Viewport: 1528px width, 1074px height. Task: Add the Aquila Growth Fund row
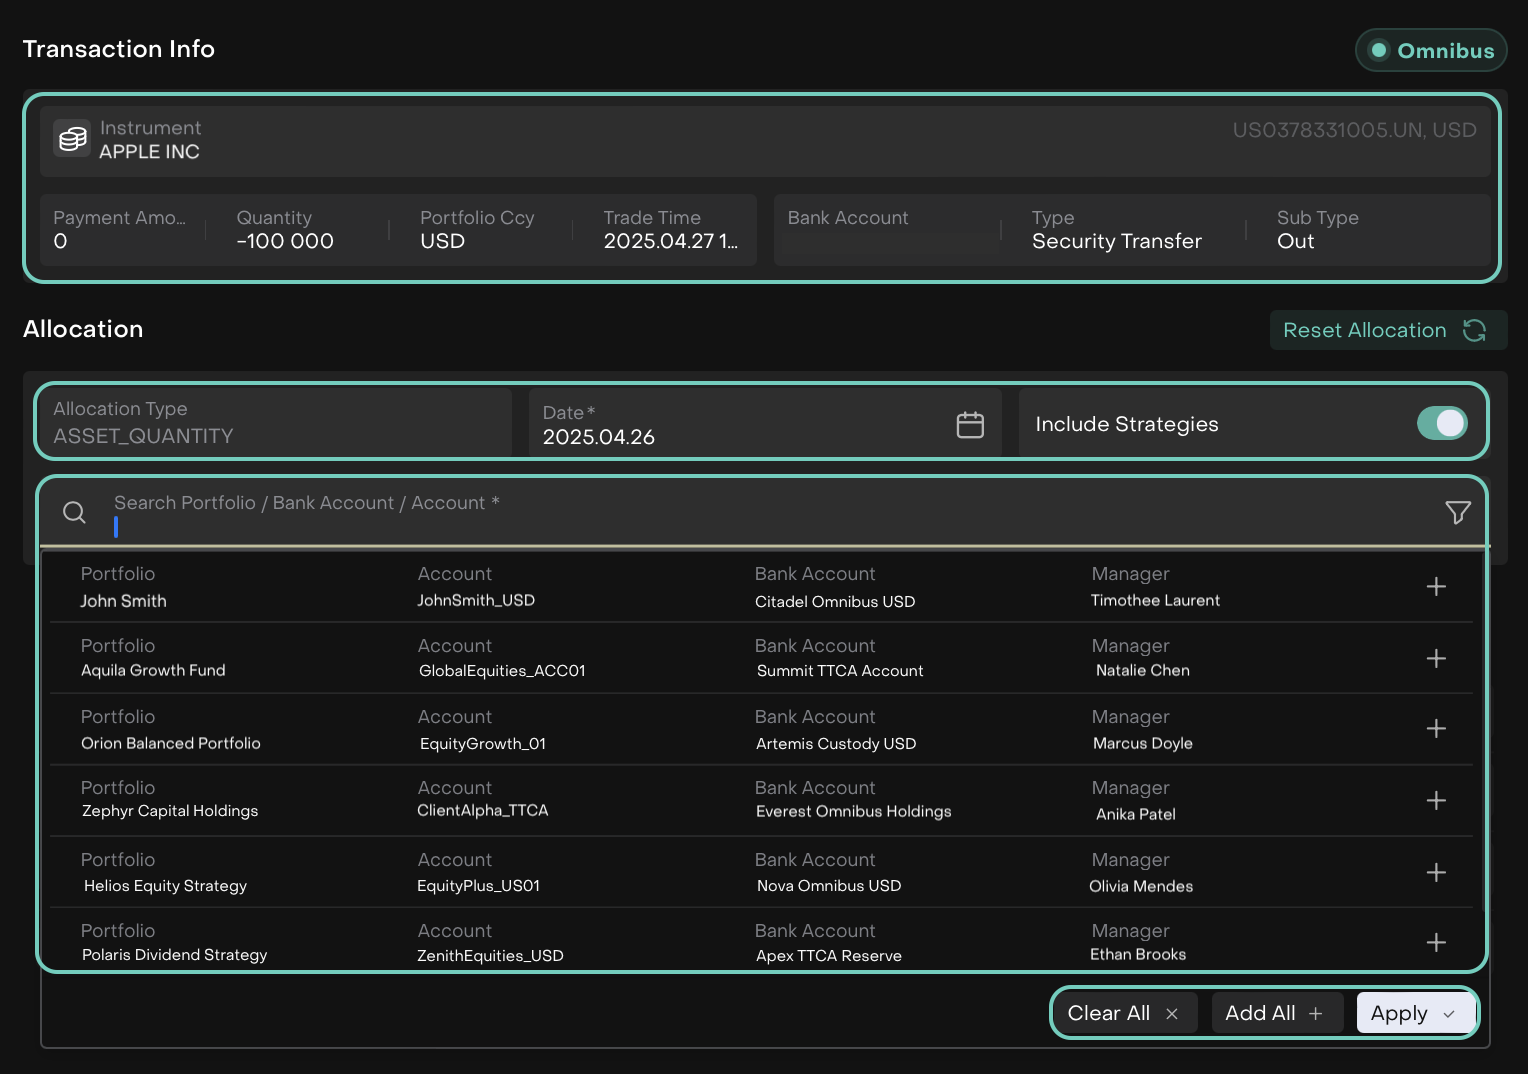[1436, 659]
